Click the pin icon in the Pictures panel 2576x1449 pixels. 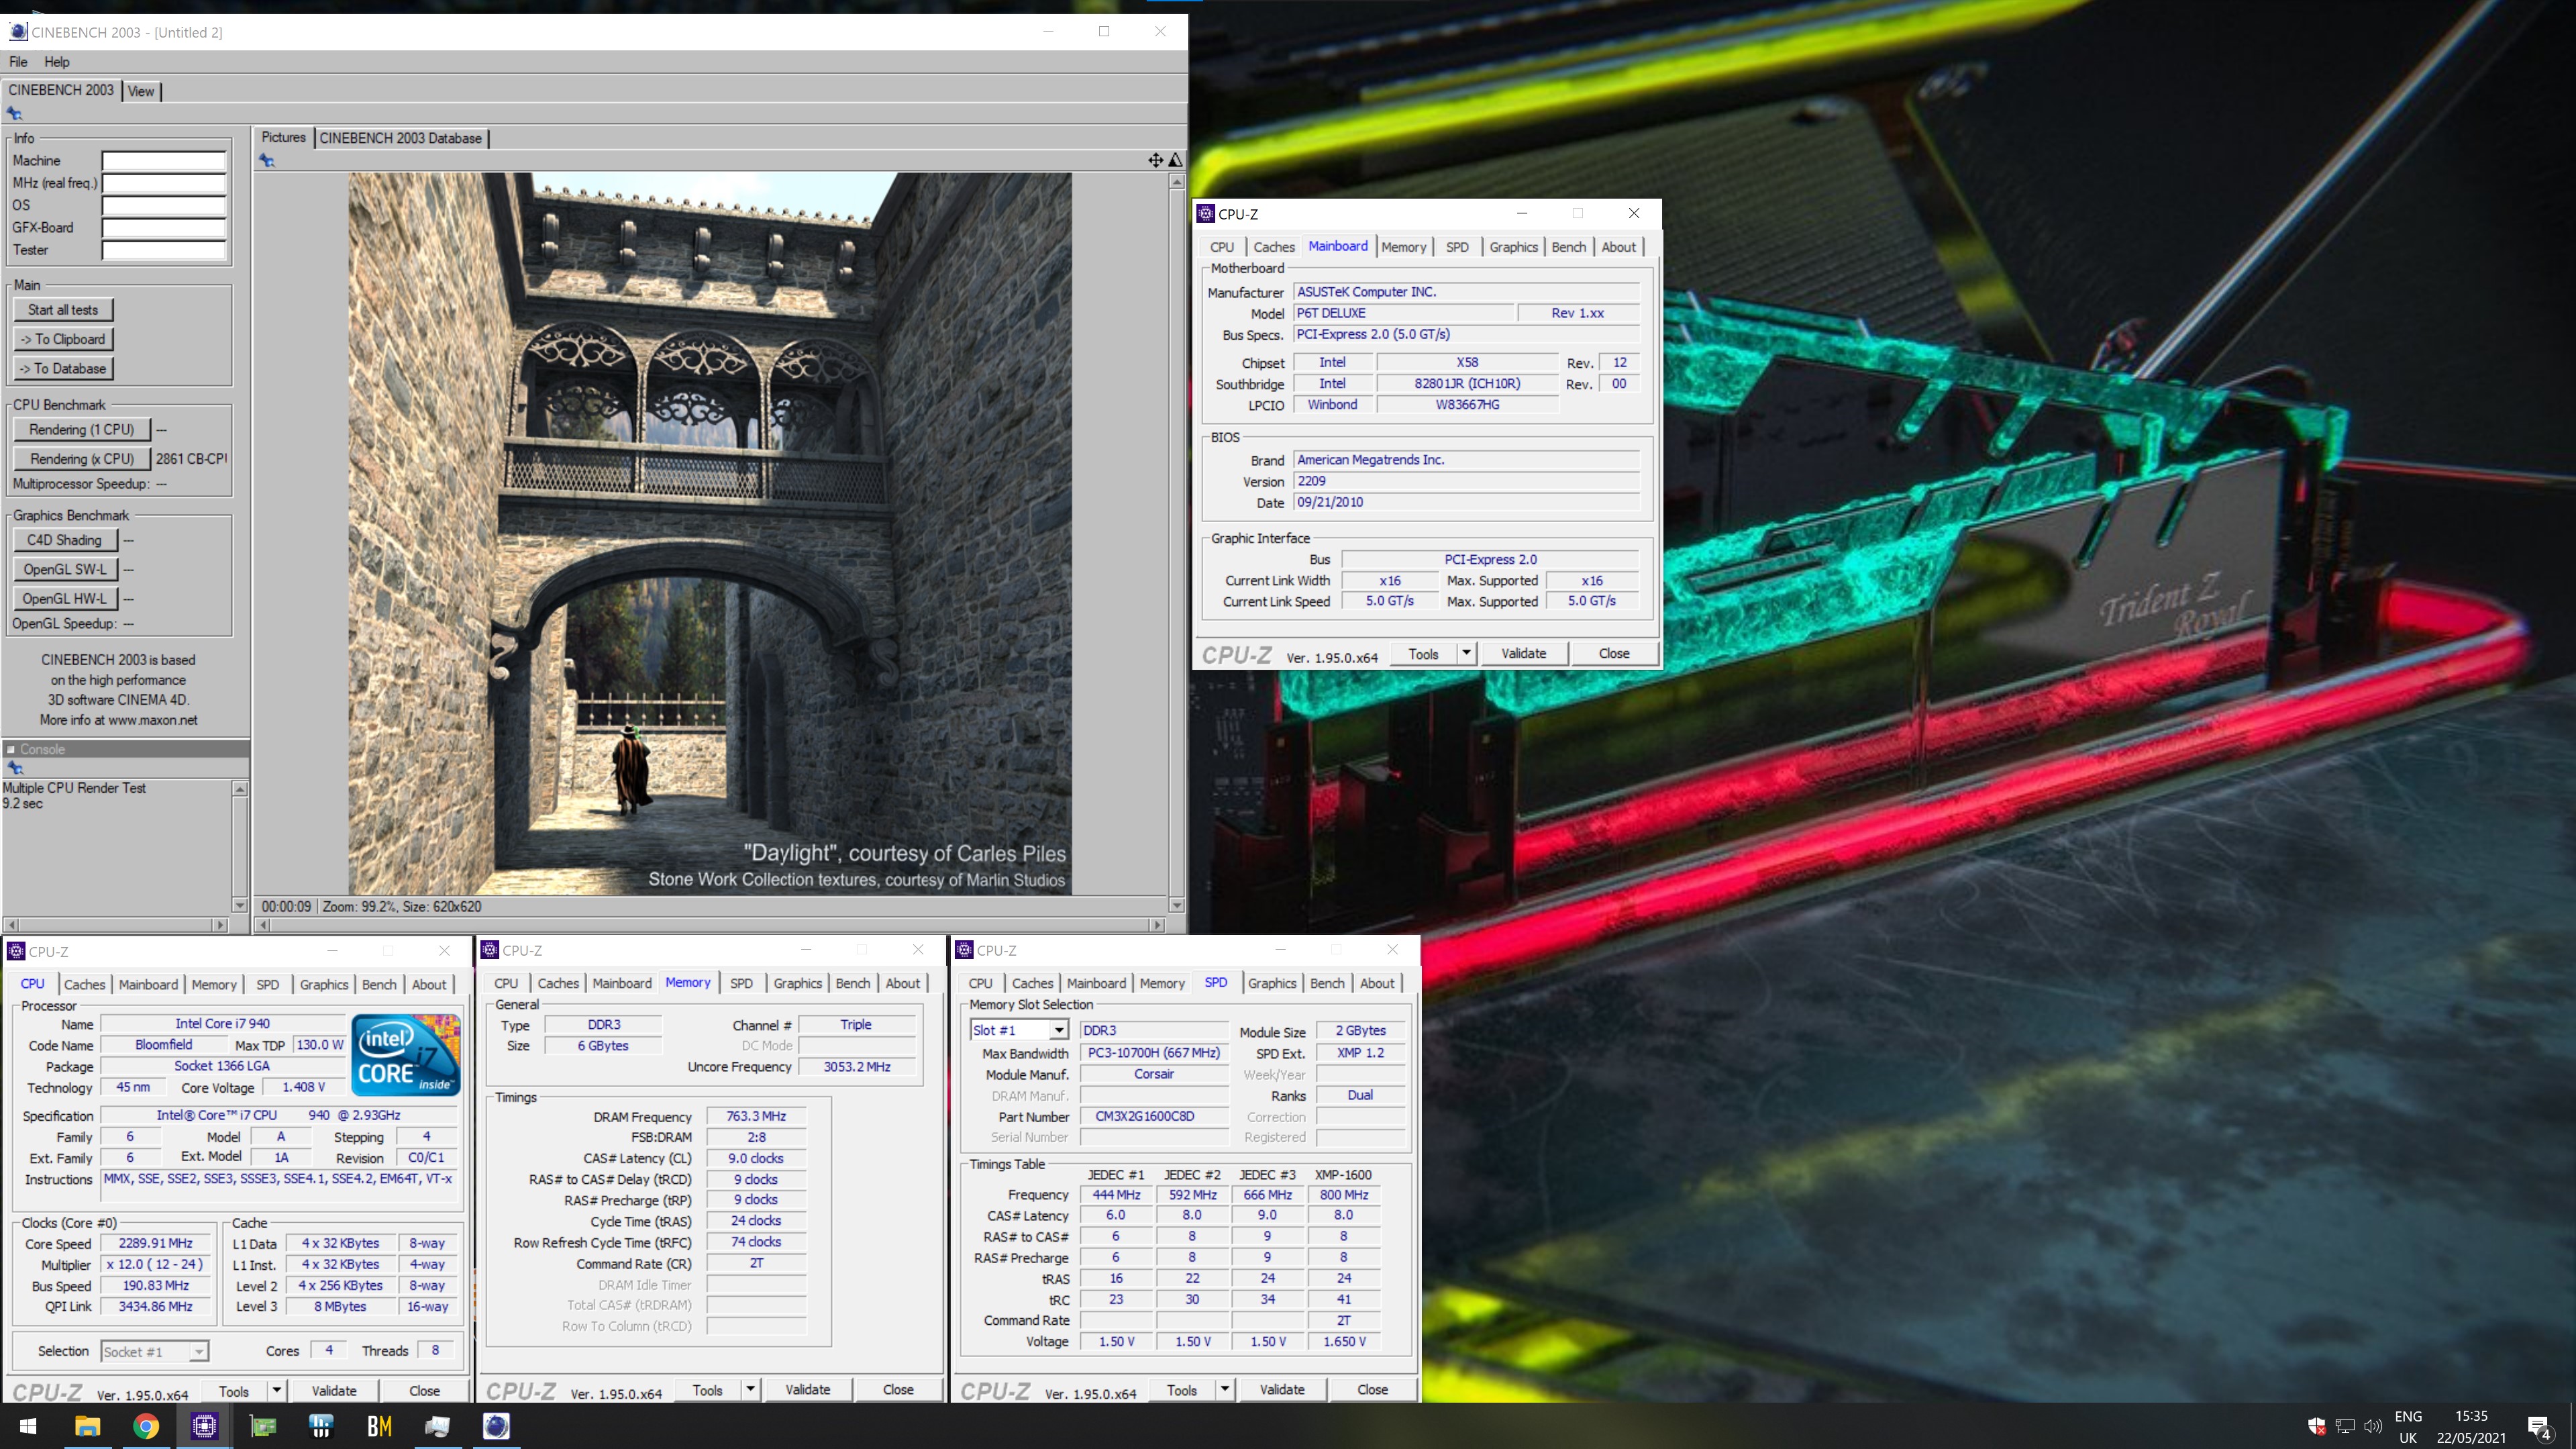[x=266, y=160]
